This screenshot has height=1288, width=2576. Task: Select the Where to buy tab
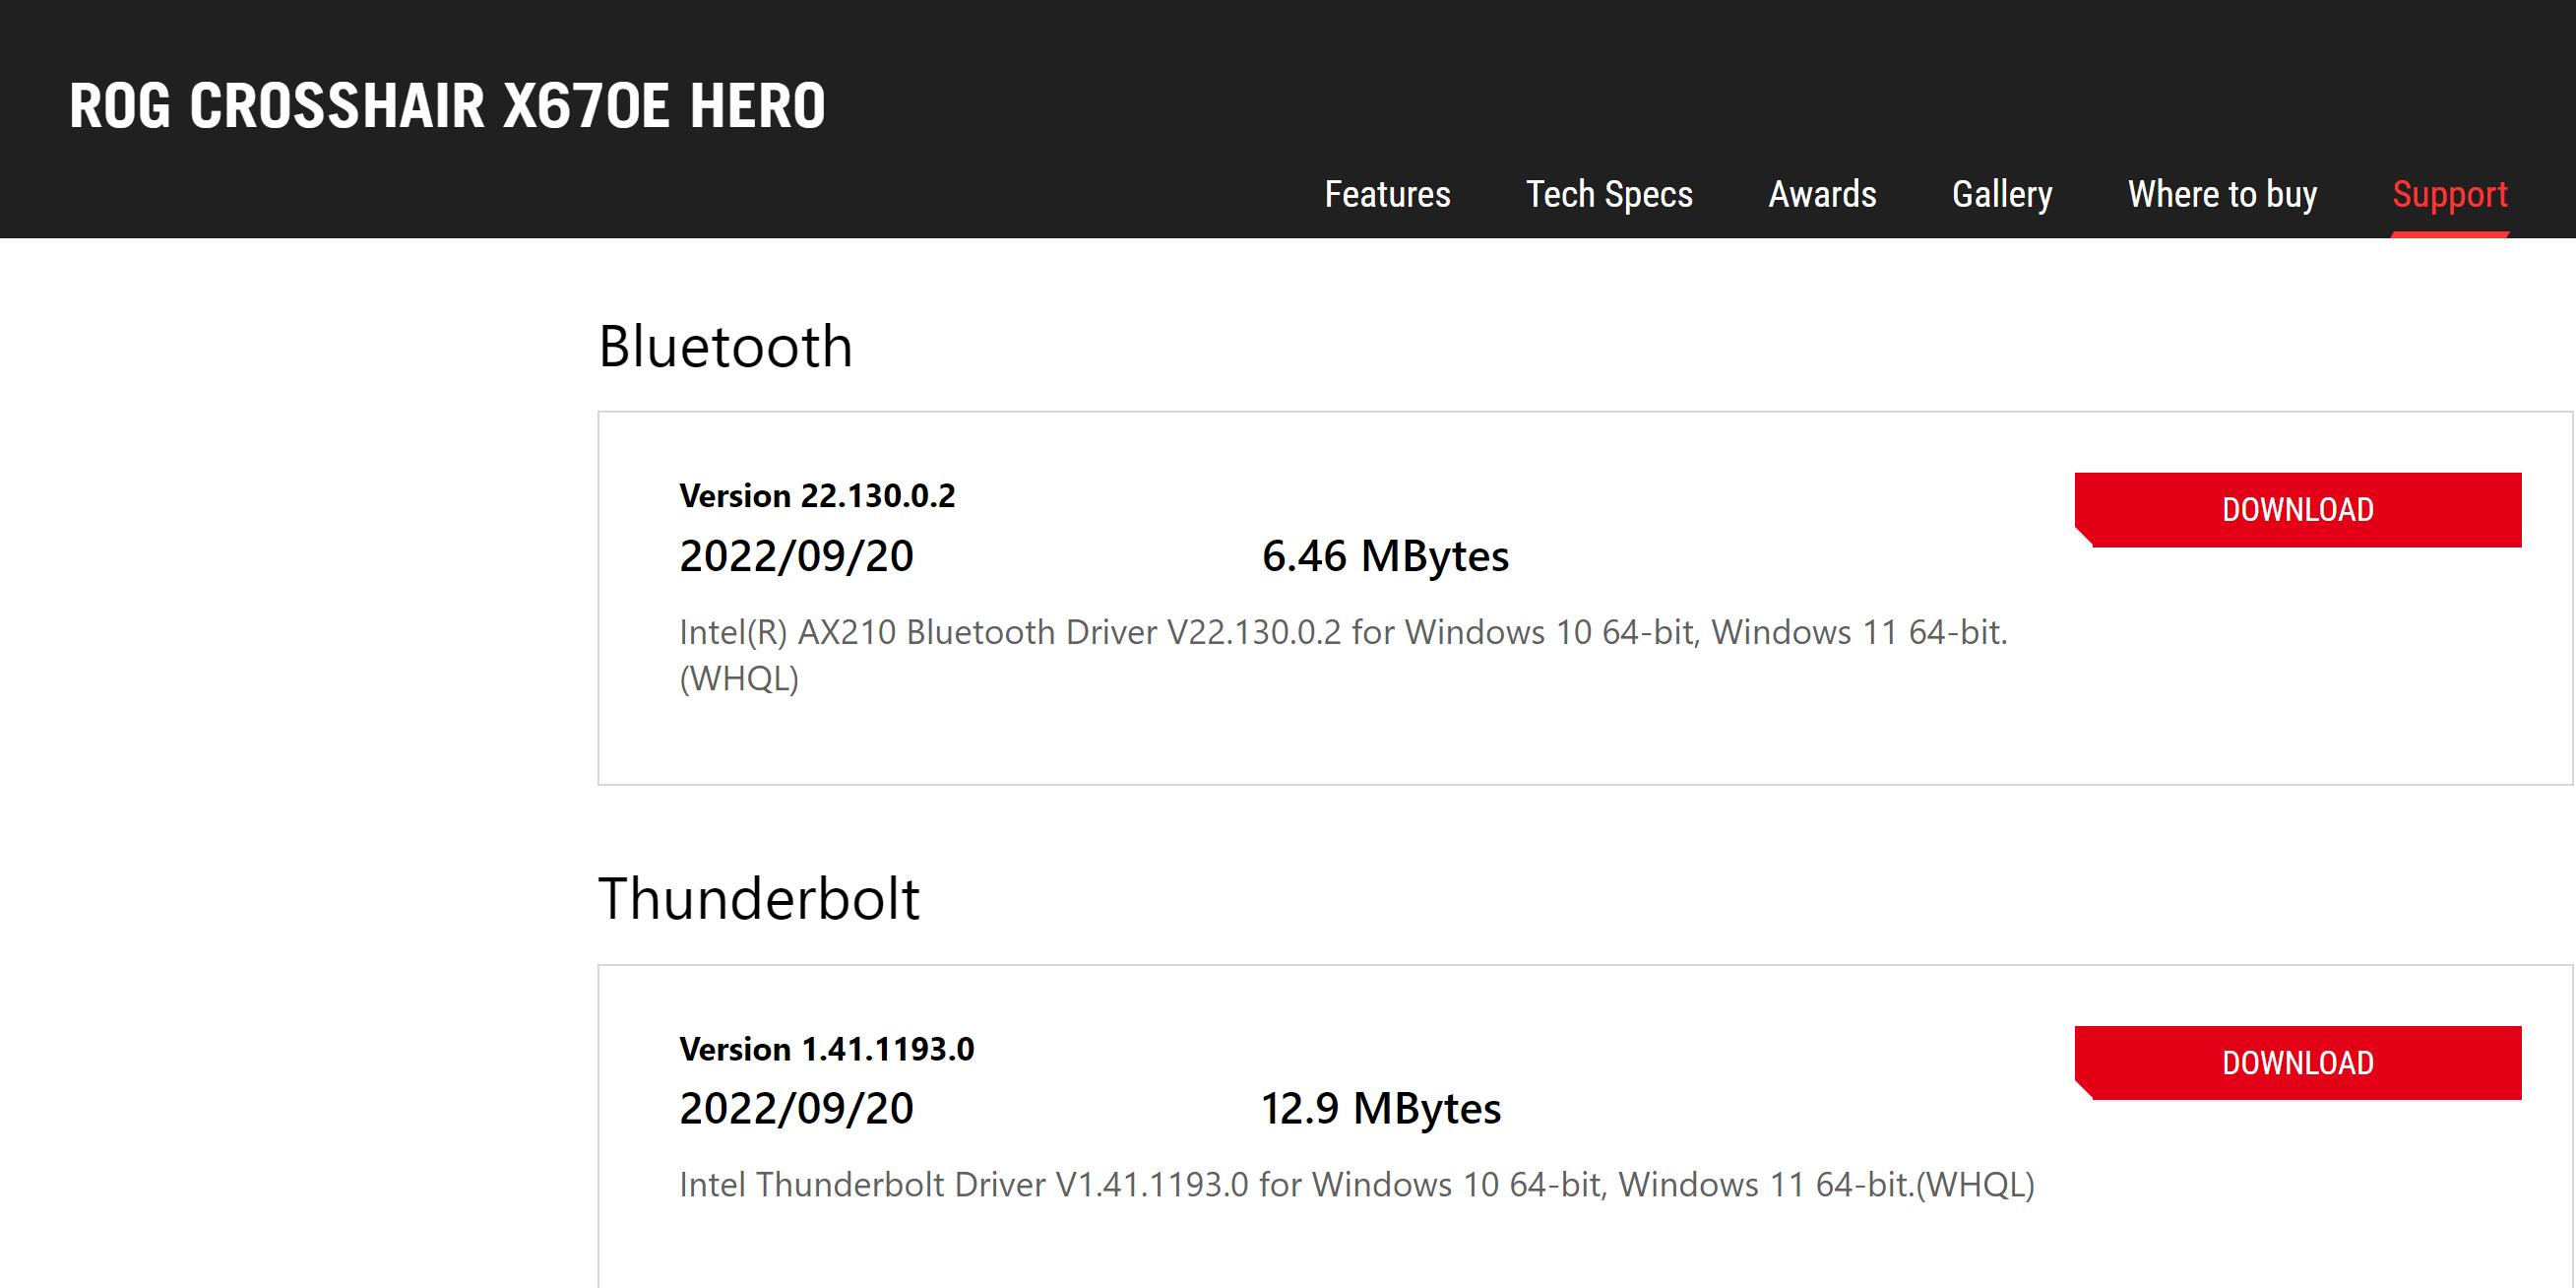click(2222, 194)
